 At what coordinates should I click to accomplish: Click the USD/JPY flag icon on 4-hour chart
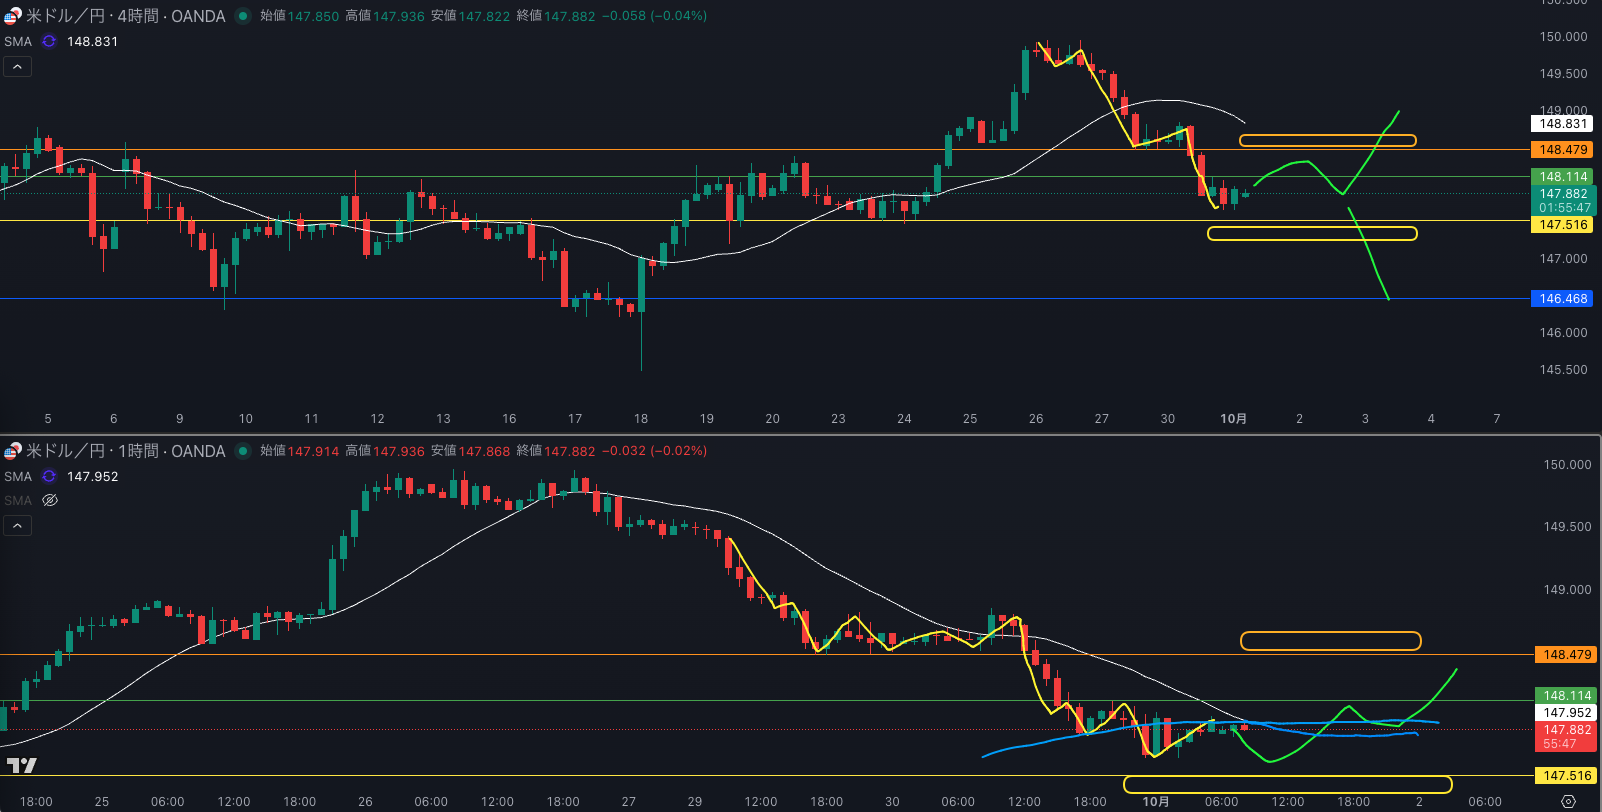pos(12,16)
